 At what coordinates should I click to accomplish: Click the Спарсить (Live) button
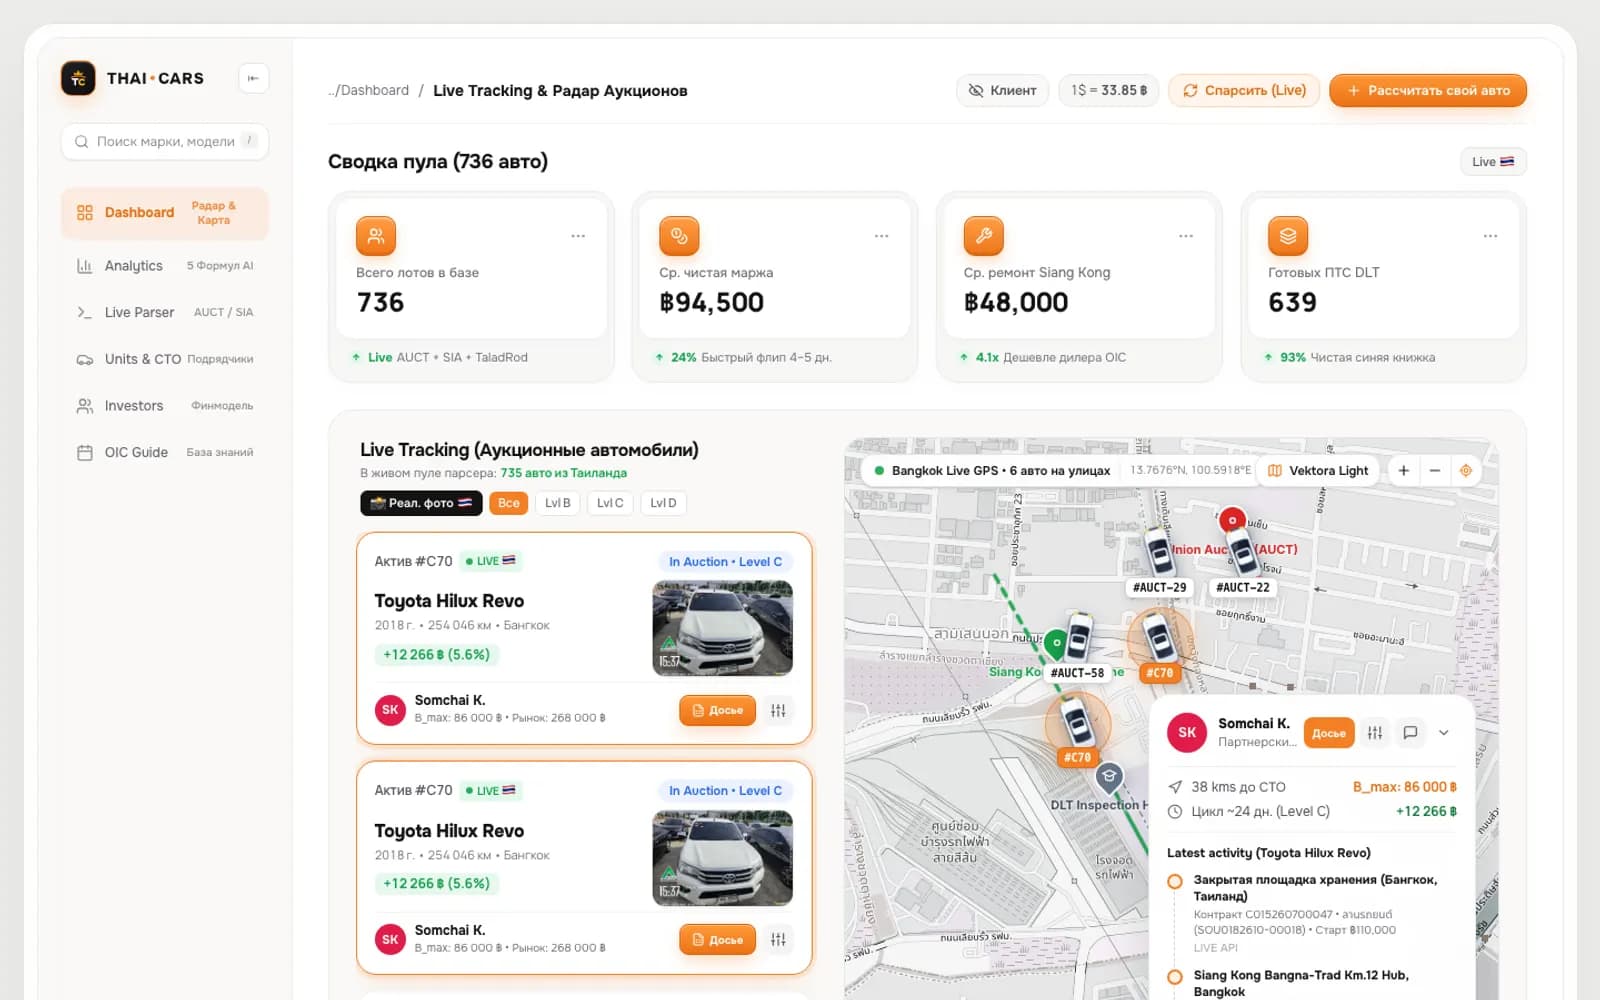[x=1244, y=90]
